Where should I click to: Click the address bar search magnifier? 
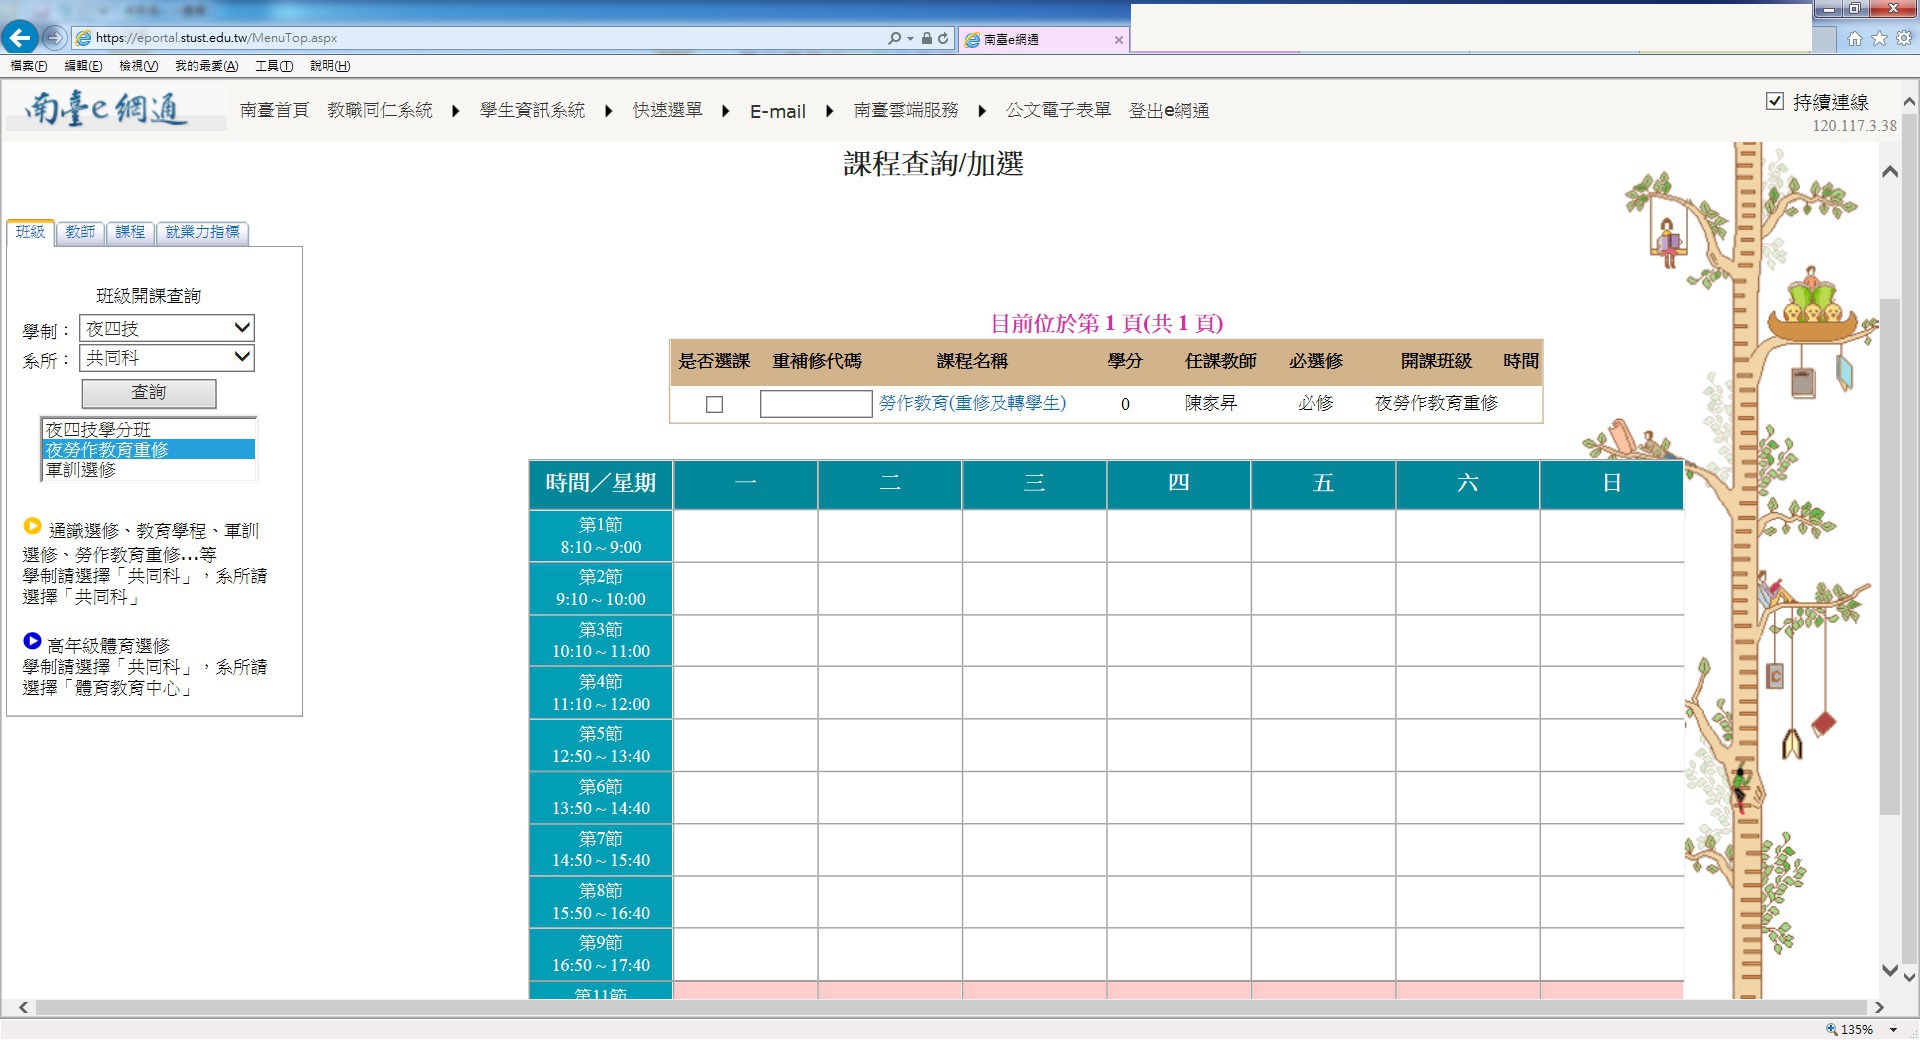click(894, 38)
